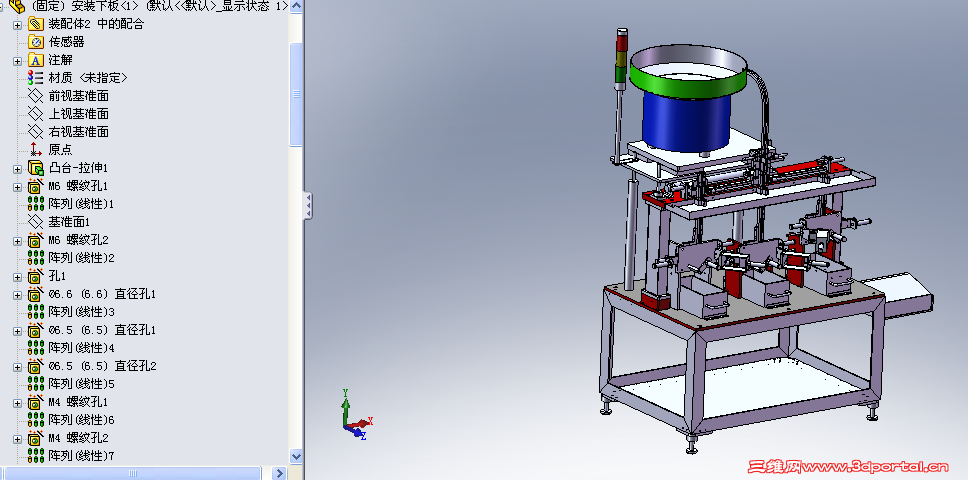The width and height of the screenshot is (968, 480).
Task: Click the Ø6.5 (6.5) 直径孔2 icon
Action: pos(36,366)
